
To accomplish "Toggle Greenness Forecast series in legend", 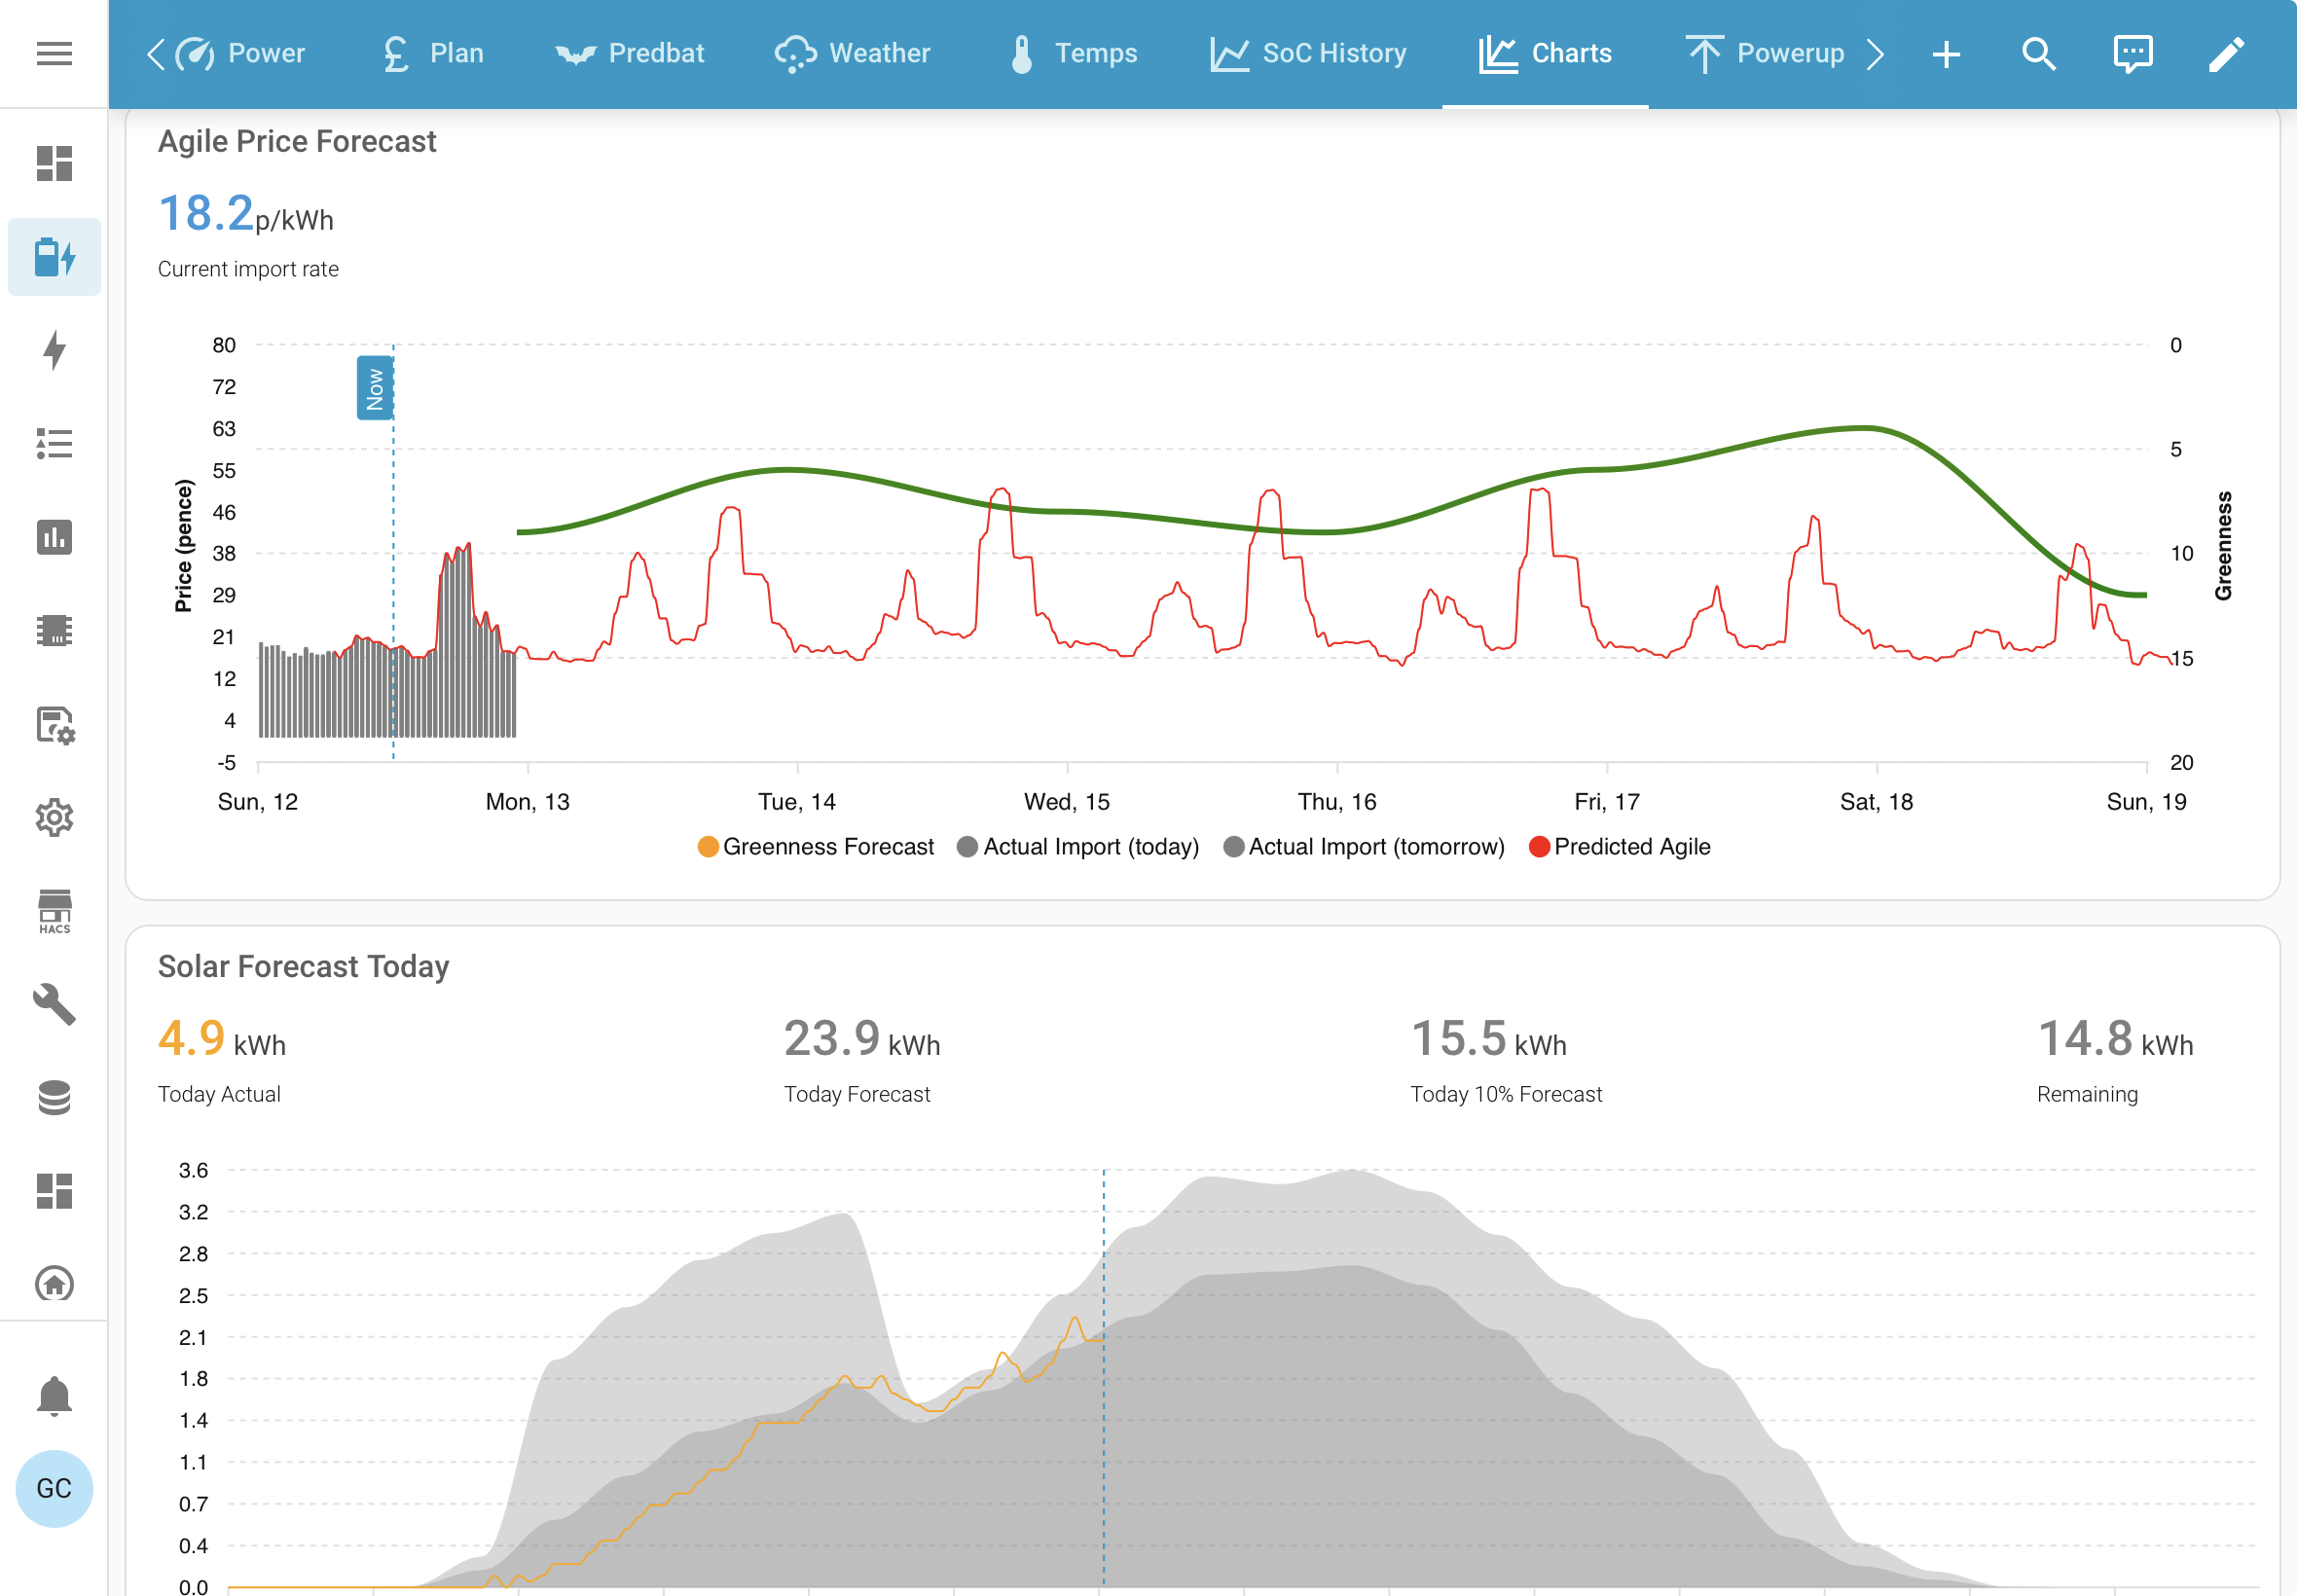I will click(x=815, y=847).
